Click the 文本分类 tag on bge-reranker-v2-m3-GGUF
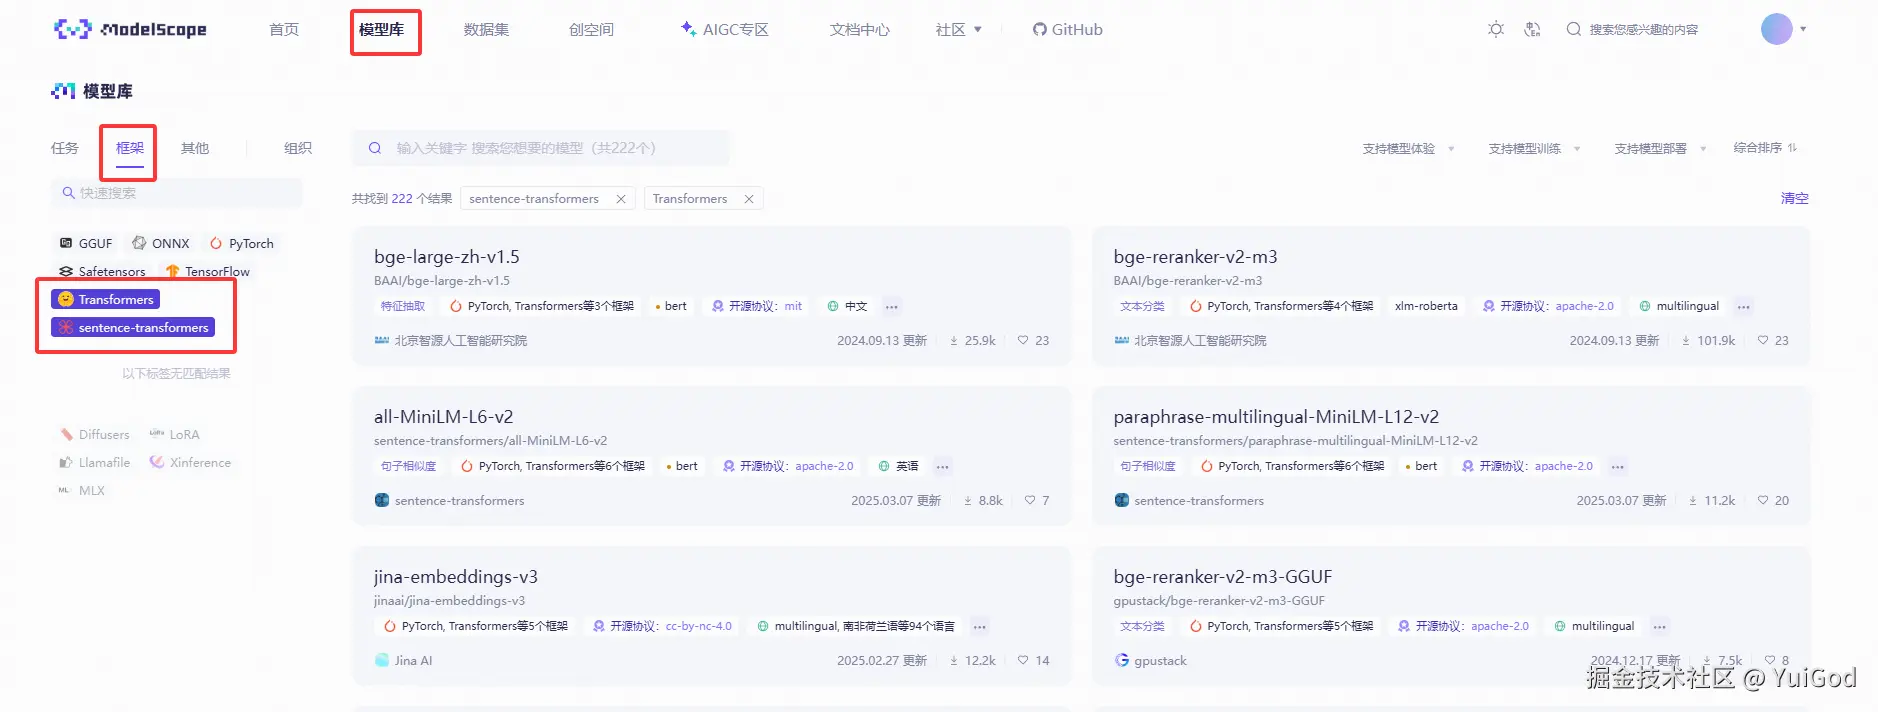The width and height of the screenshot is (1878, 712). click(x=1142, y=626)
